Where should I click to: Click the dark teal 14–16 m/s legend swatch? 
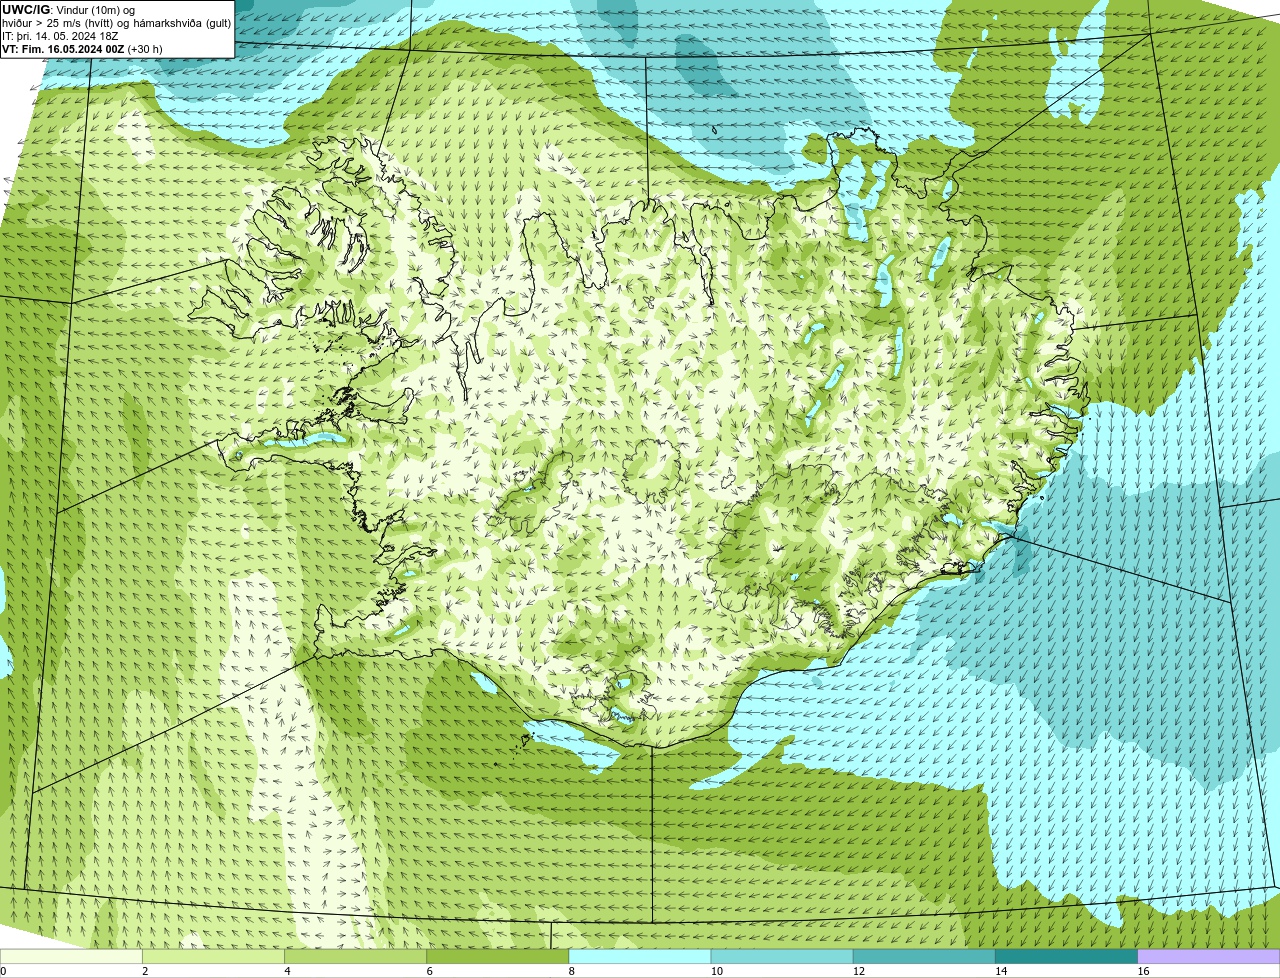[x=1066, y=957]
